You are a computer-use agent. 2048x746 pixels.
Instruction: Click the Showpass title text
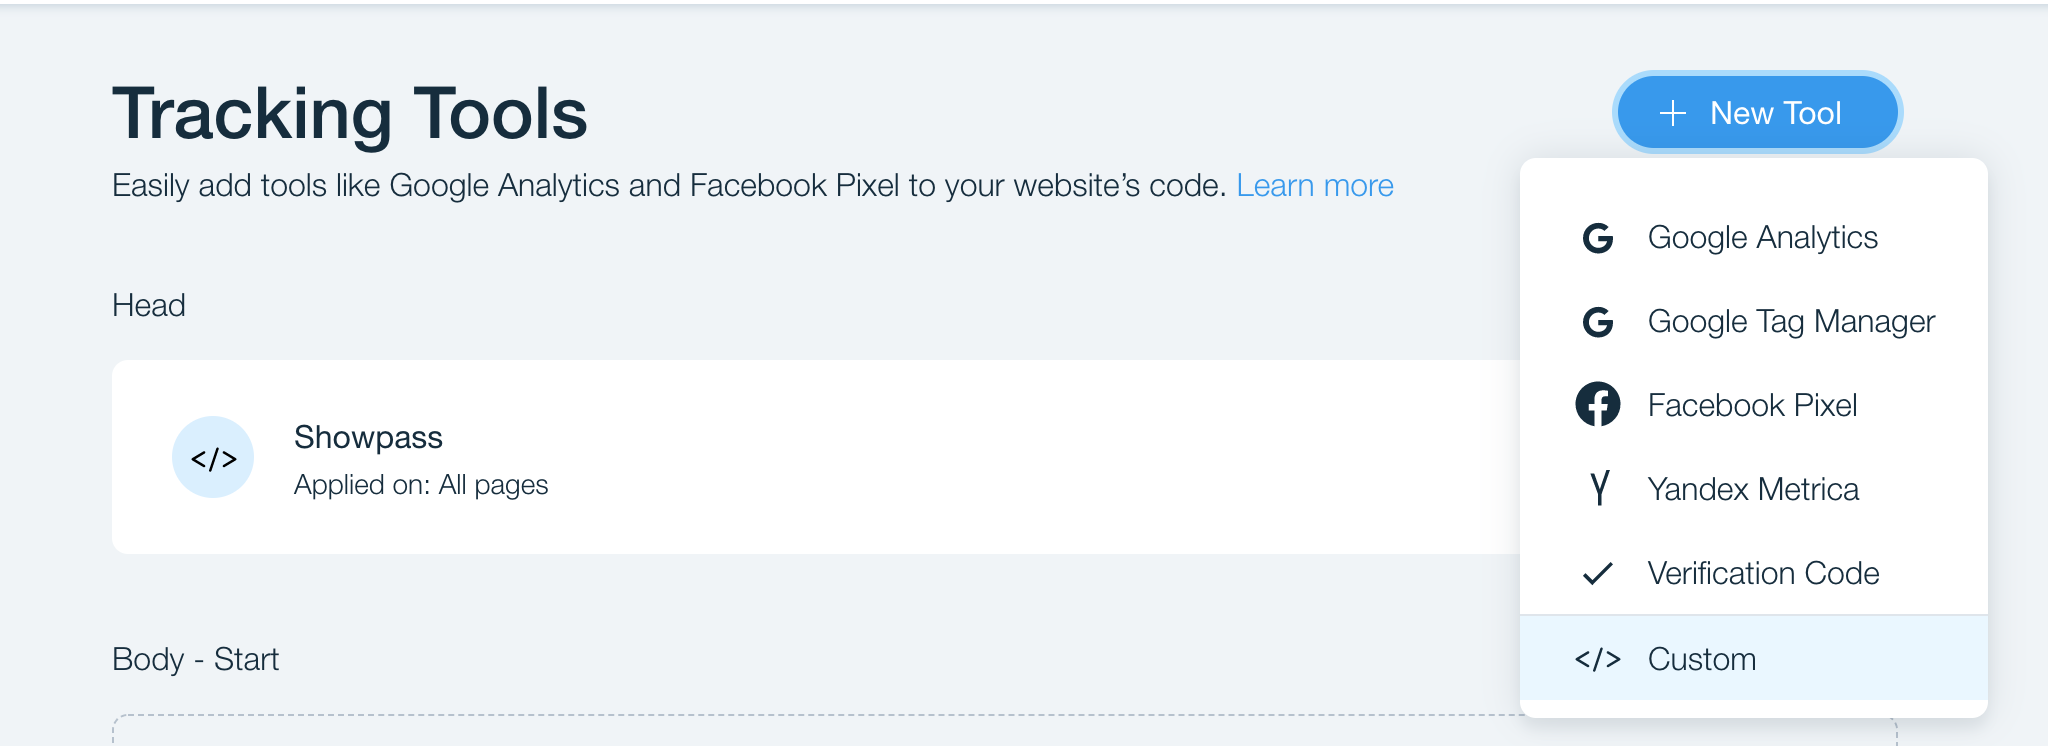click(368, 438)
